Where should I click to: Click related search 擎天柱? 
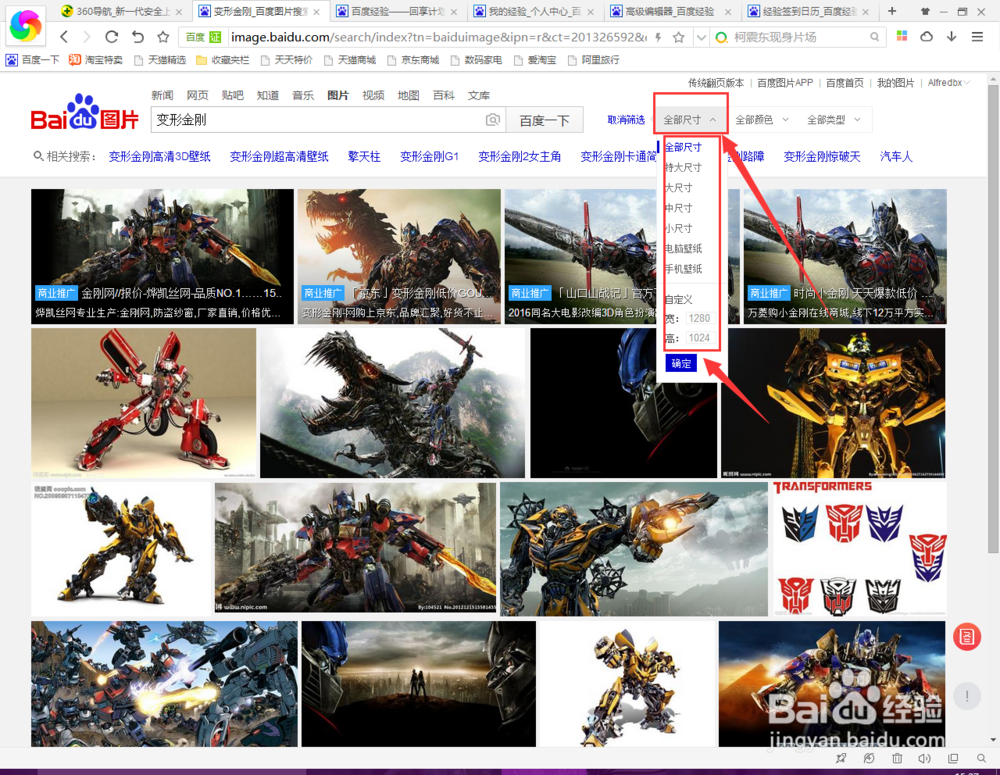click(364, 156)
